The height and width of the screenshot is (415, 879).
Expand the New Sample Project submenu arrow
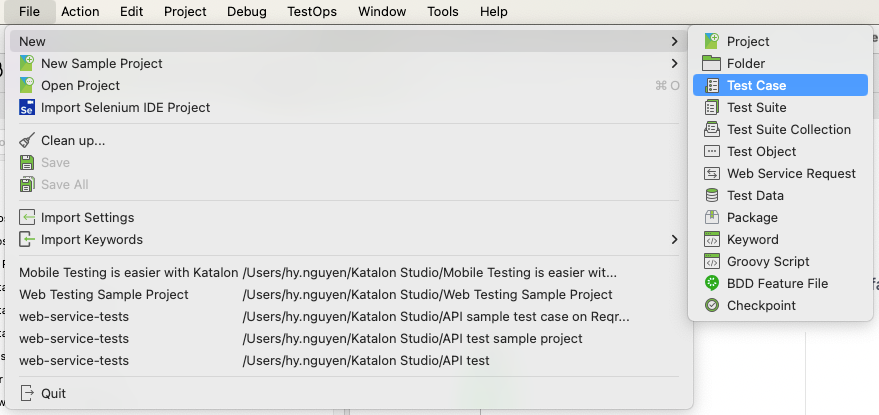674,63
